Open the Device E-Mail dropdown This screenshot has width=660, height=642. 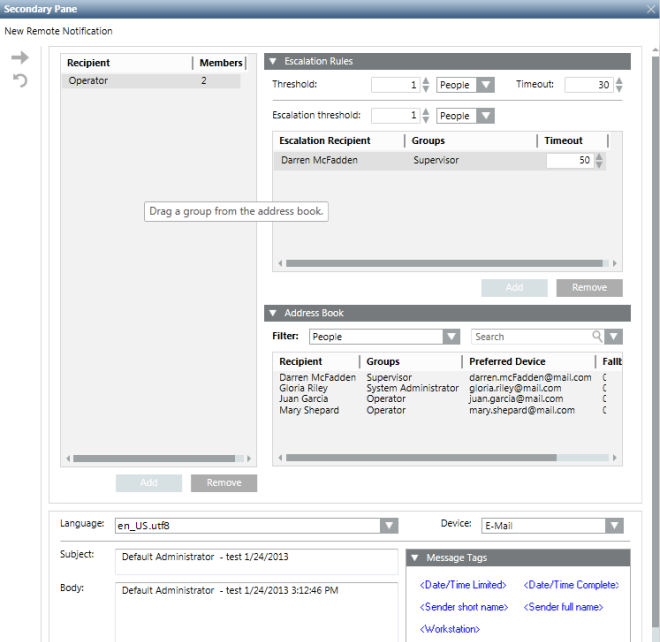click(613, 525)
